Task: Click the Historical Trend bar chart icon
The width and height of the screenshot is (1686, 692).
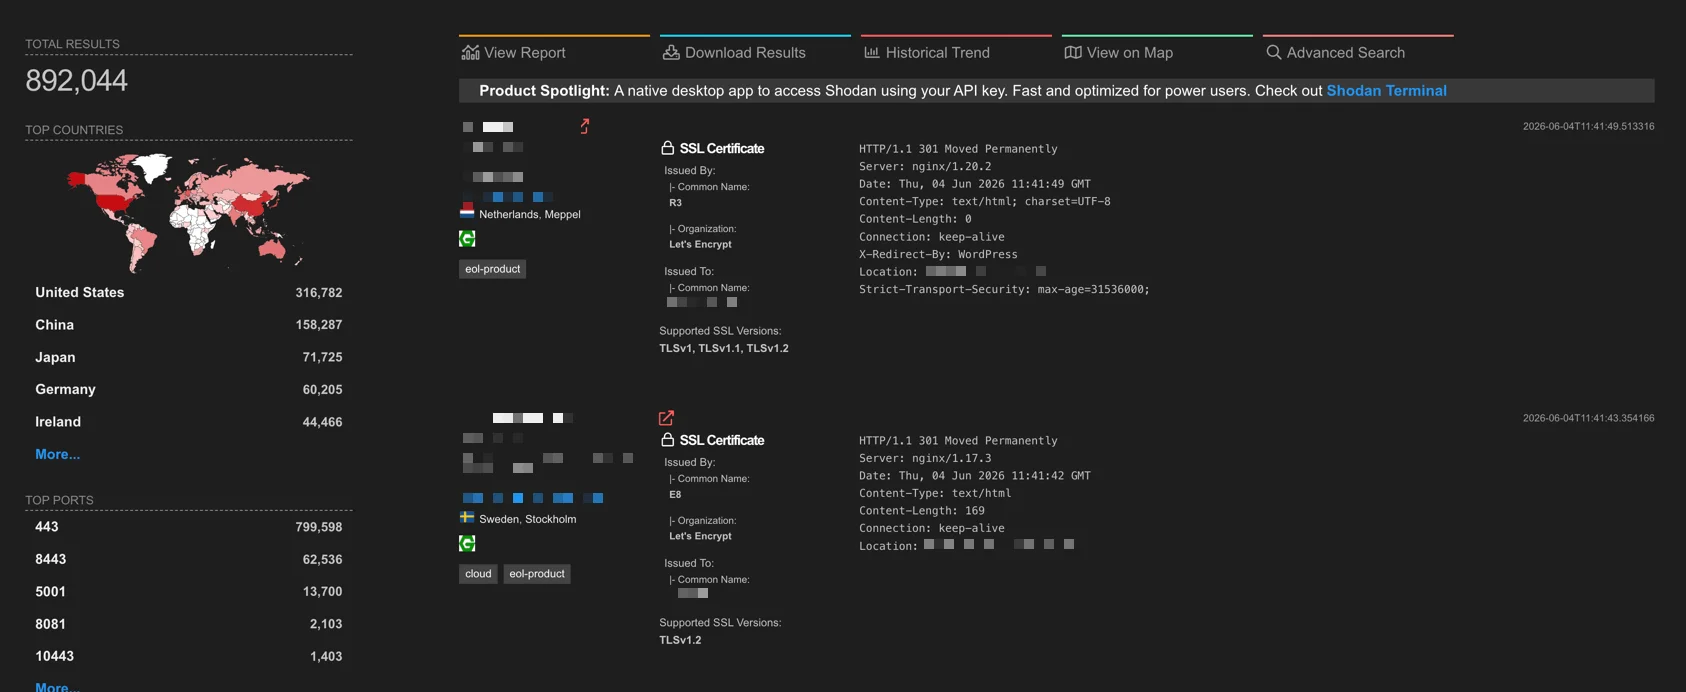Action: point(872,52)
